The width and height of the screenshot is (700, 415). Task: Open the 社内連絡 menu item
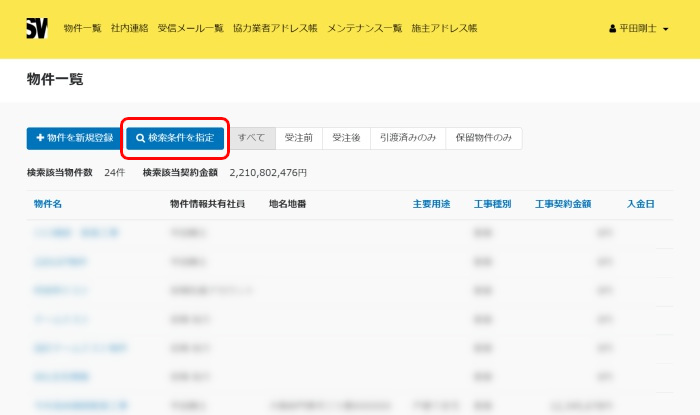pos(129,29)
